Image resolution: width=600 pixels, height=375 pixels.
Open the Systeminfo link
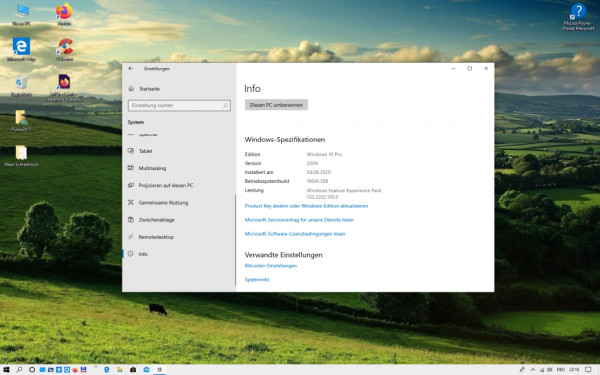[257, 280]
